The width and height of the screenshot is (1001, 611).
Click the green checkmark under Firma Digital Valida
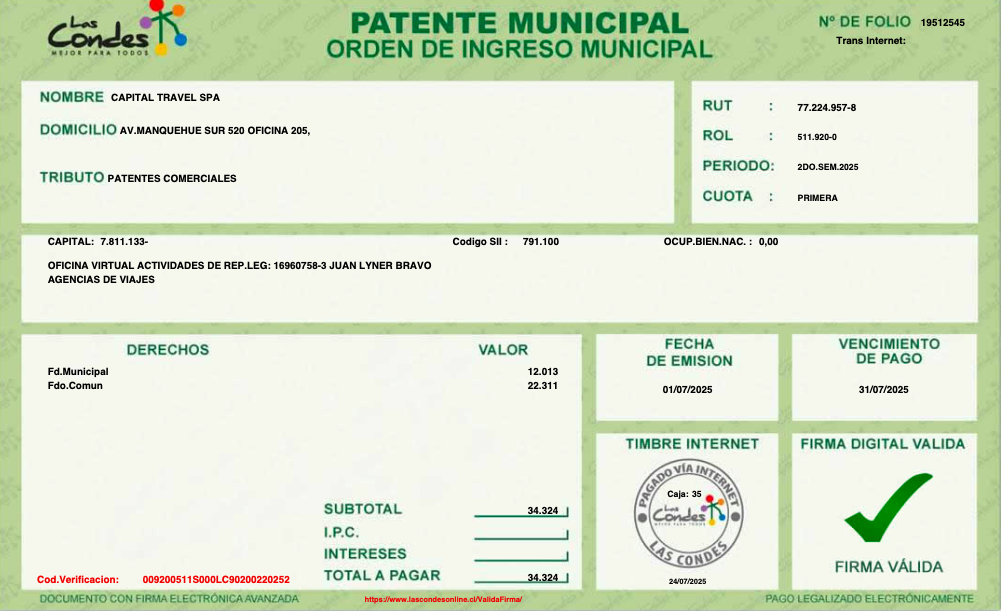[888, 508]
